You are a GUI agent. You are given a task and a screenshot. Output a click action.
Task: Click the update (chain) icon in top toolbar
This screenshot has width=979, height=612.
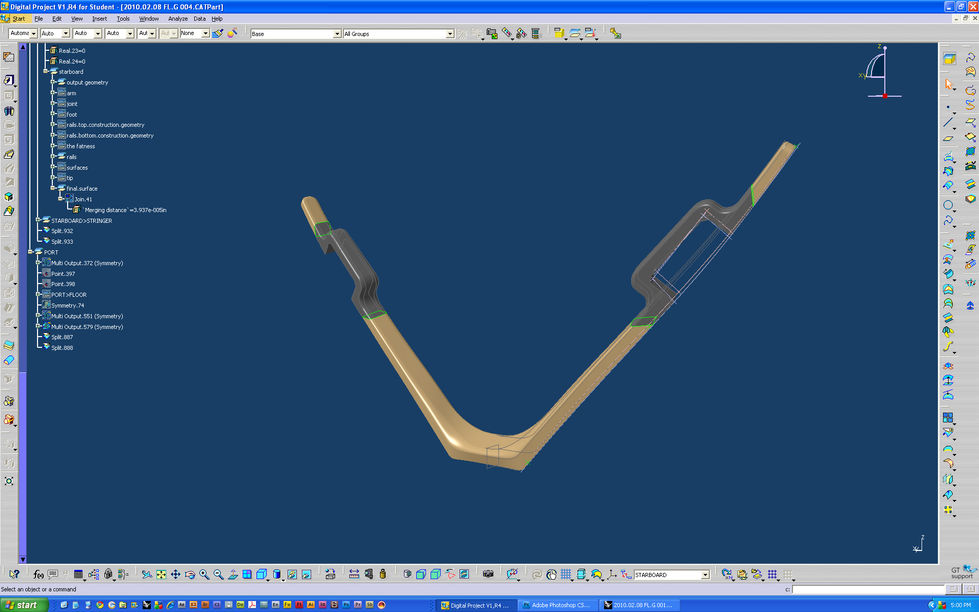(x=616, y=33)
